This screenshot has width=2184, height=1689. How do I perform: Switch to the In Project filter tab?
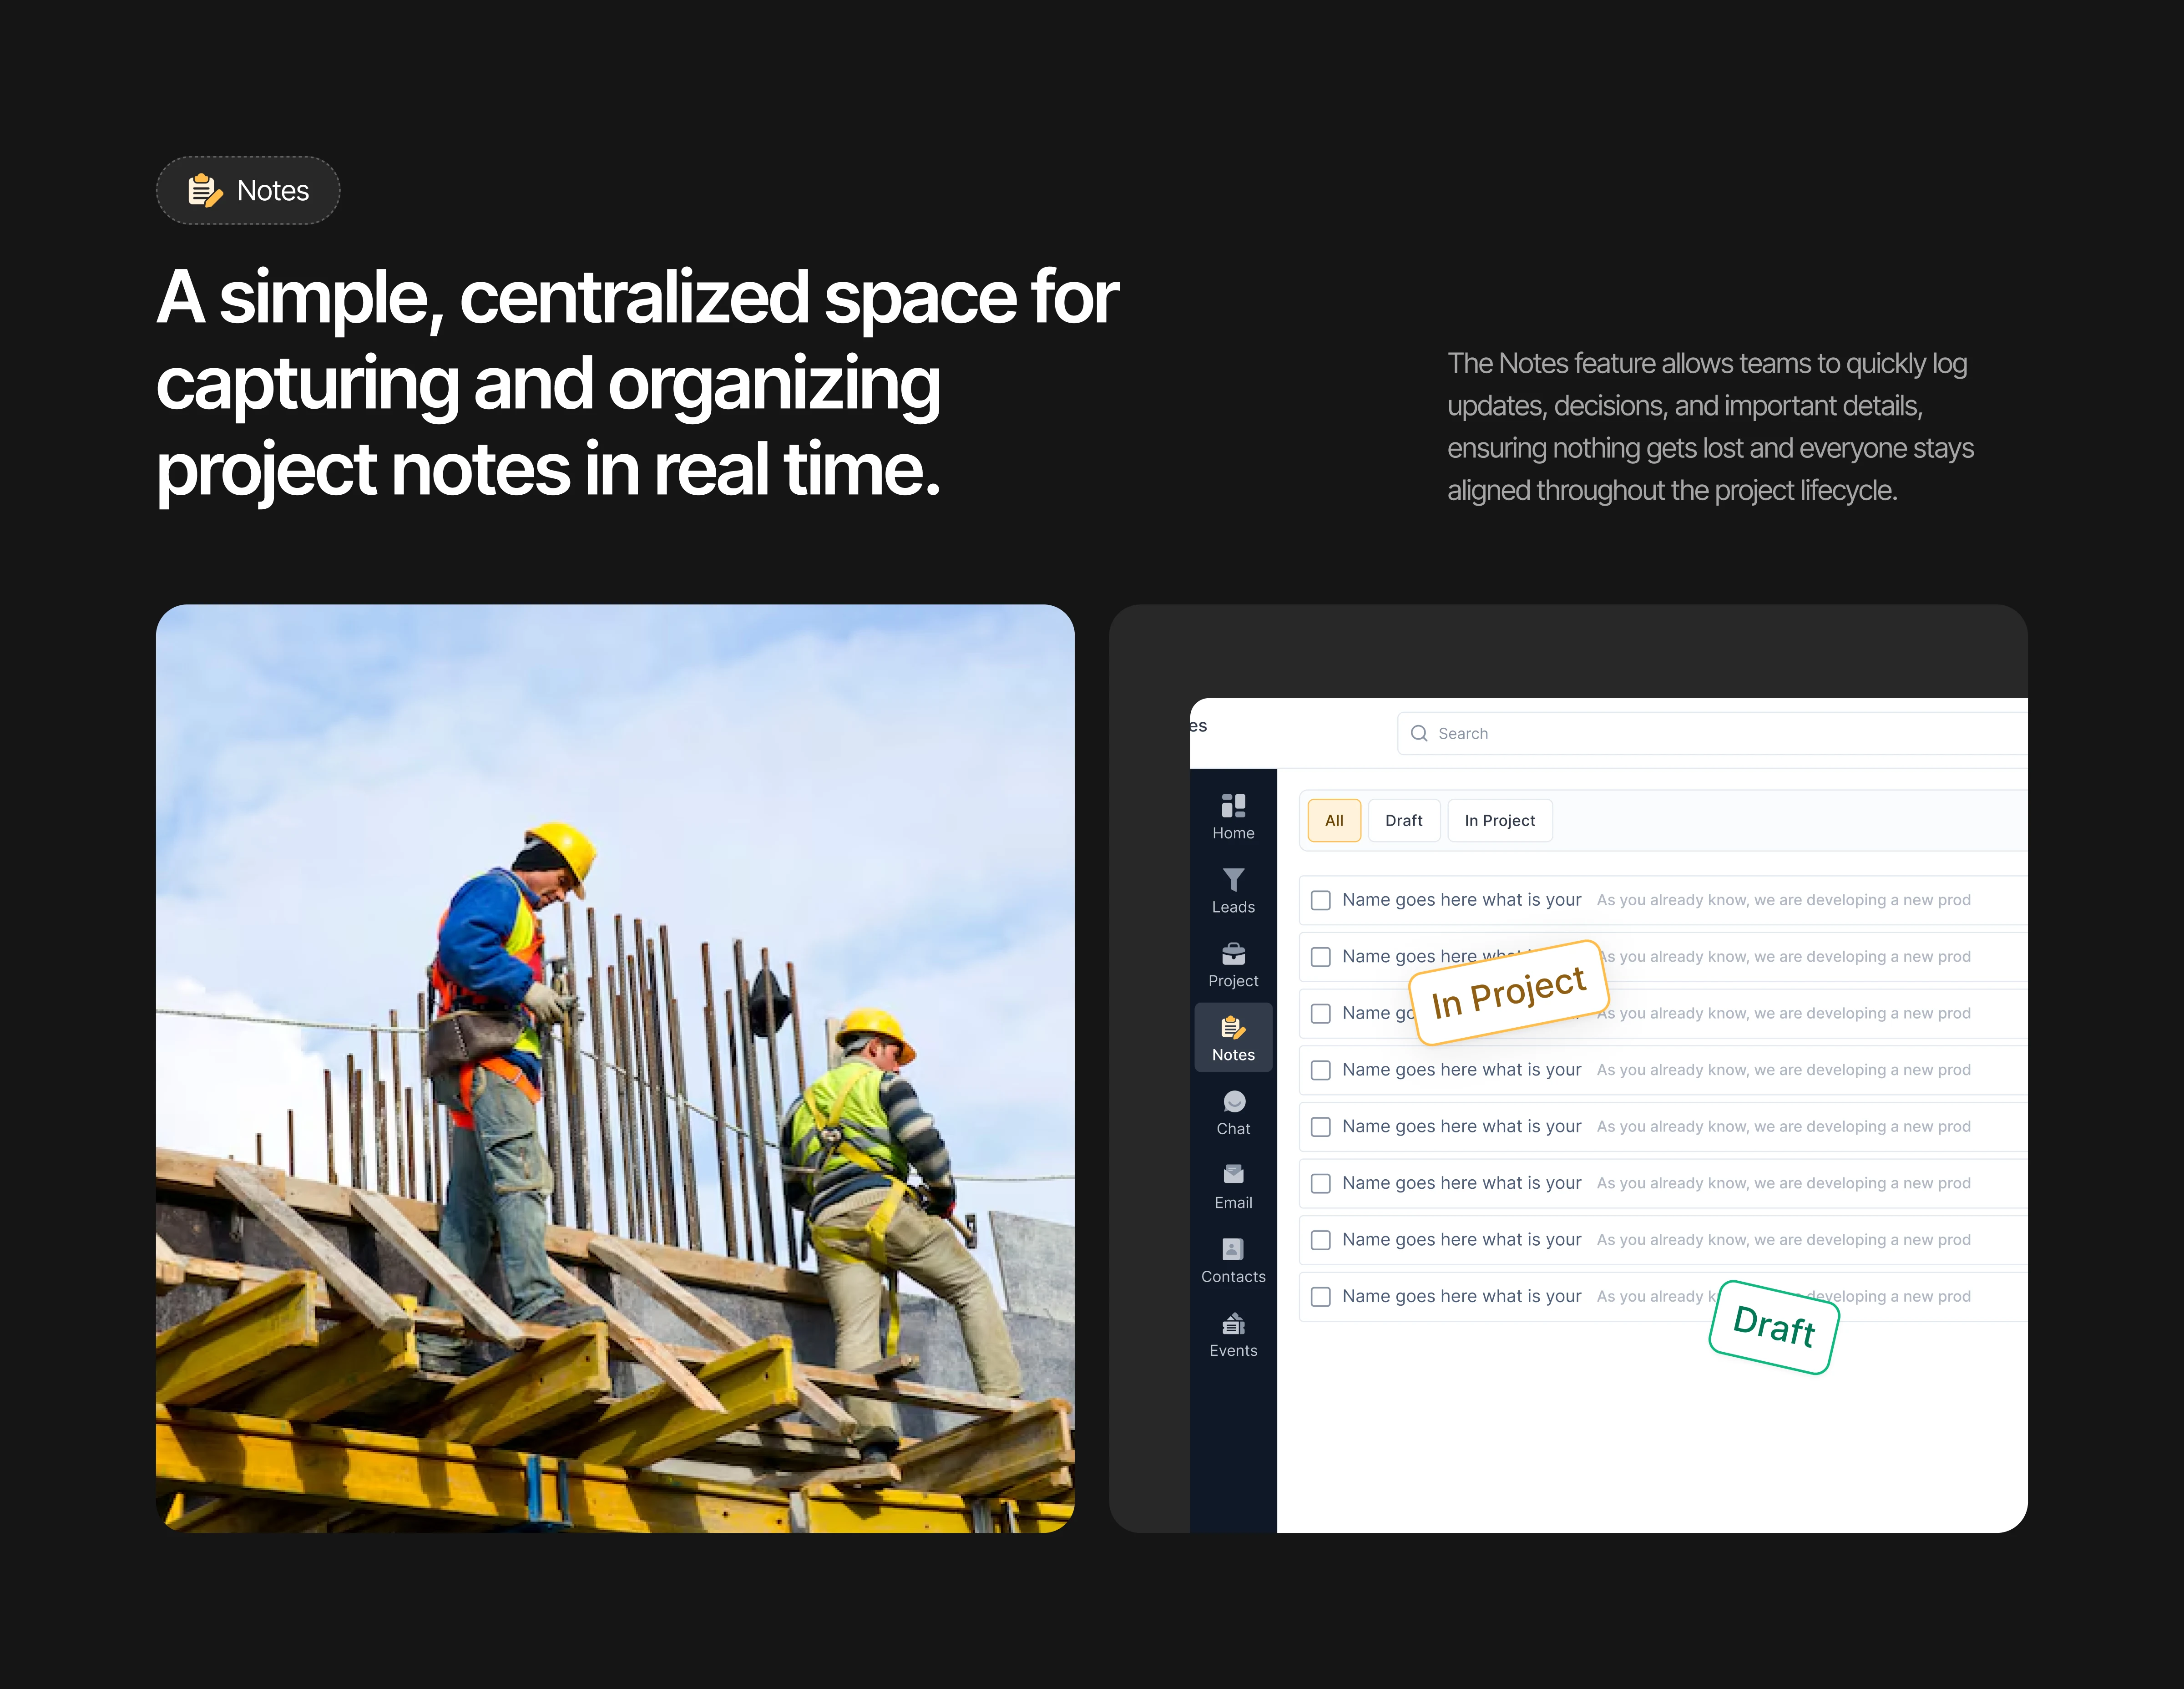pyautogui.click(x=1499, y=821)
